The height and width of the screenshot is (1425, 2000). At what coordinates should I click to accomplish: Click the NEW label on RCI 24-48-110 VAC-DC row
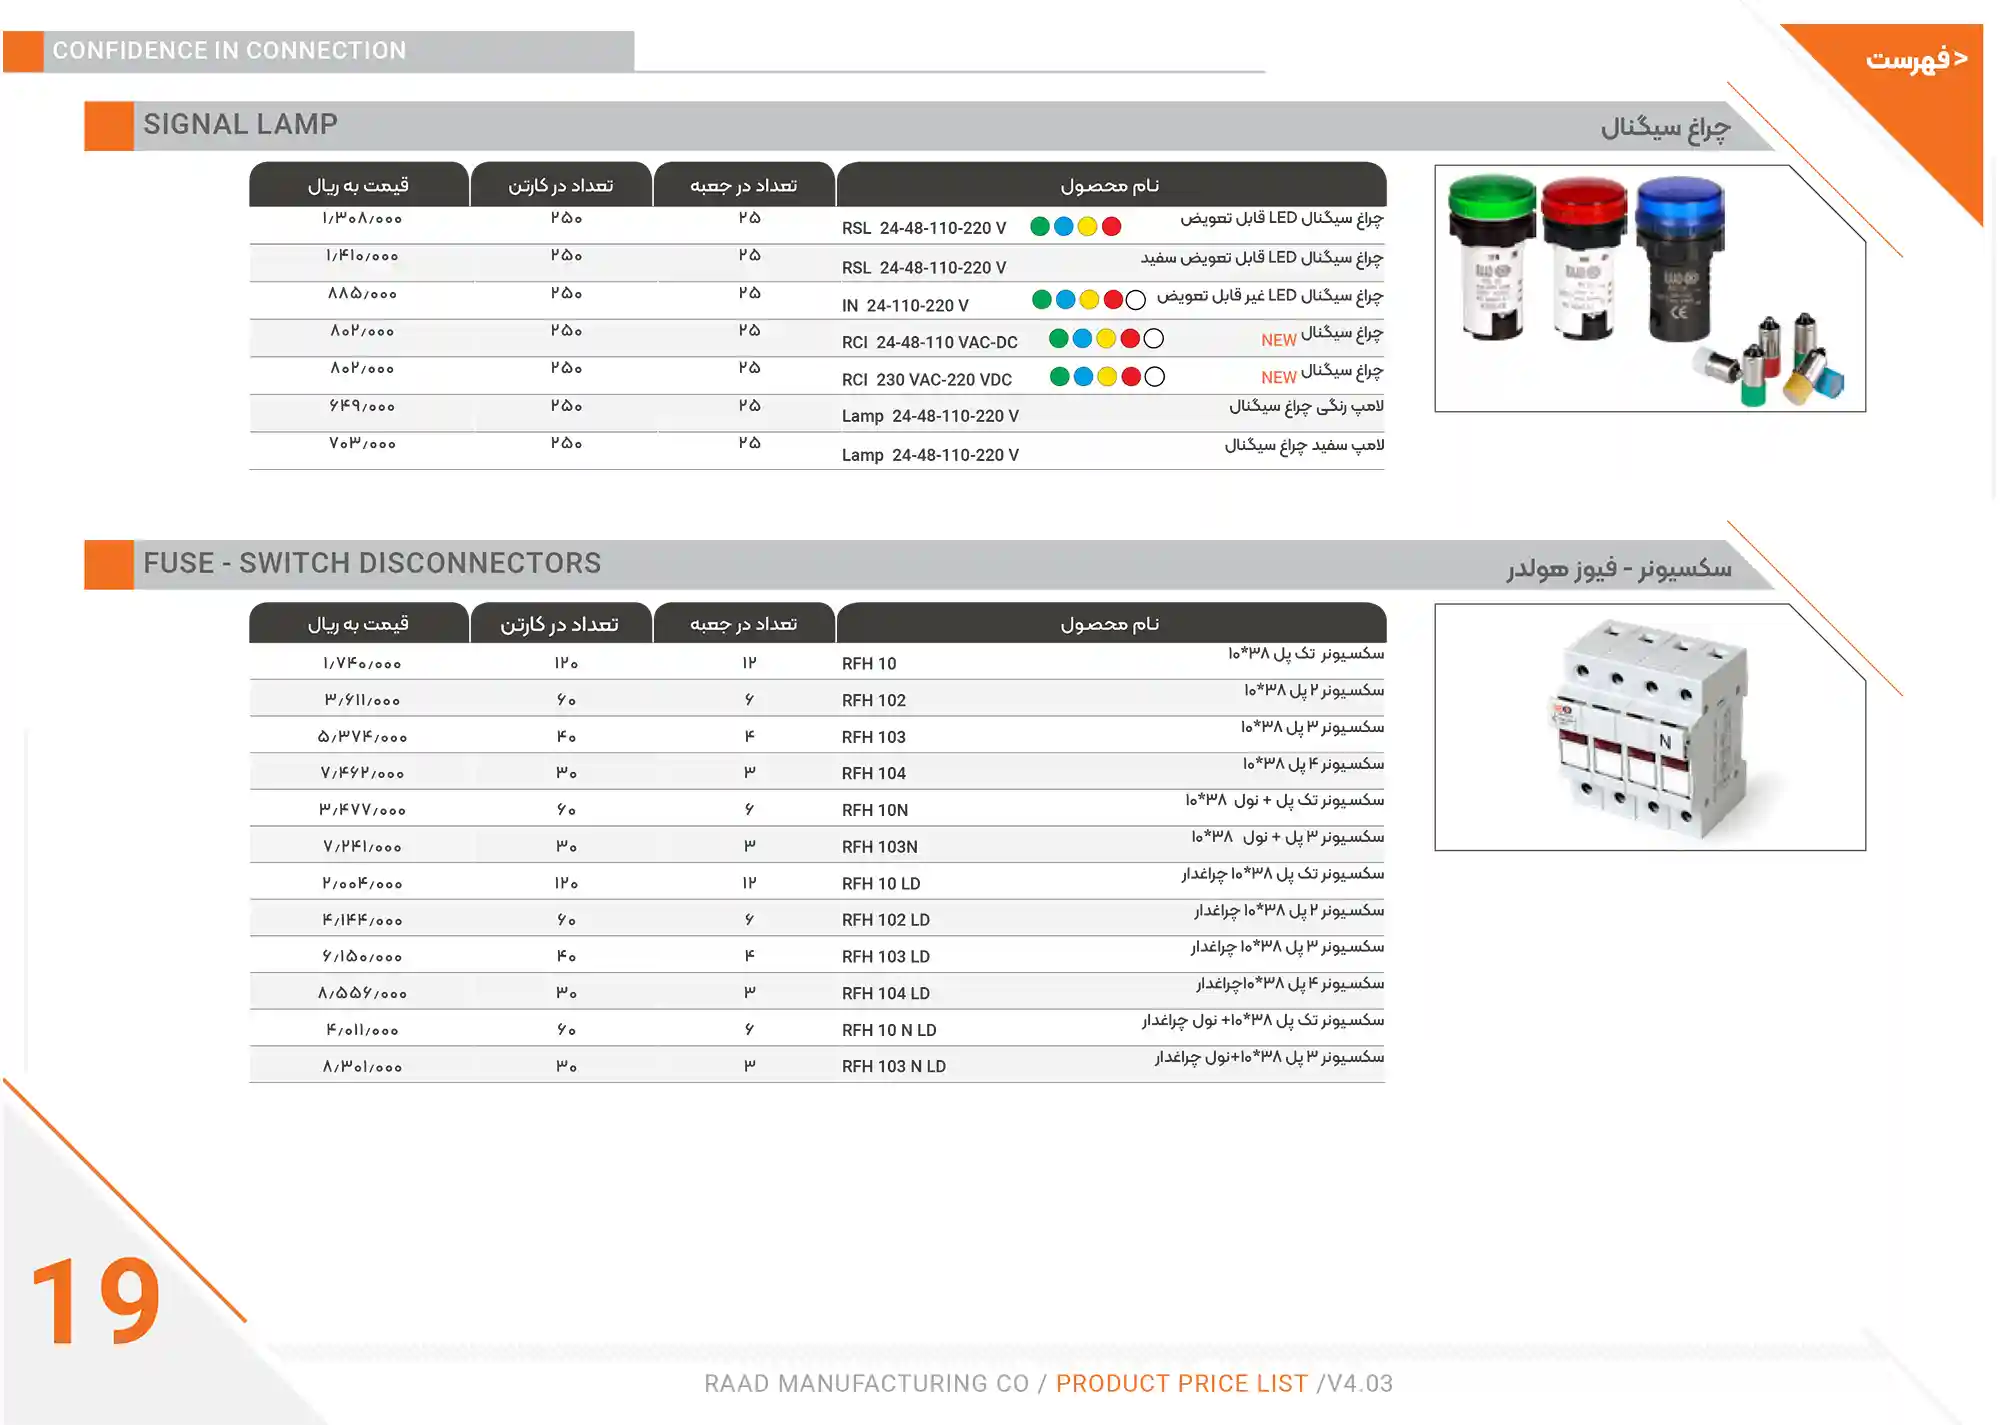(x=1279, y=340)
